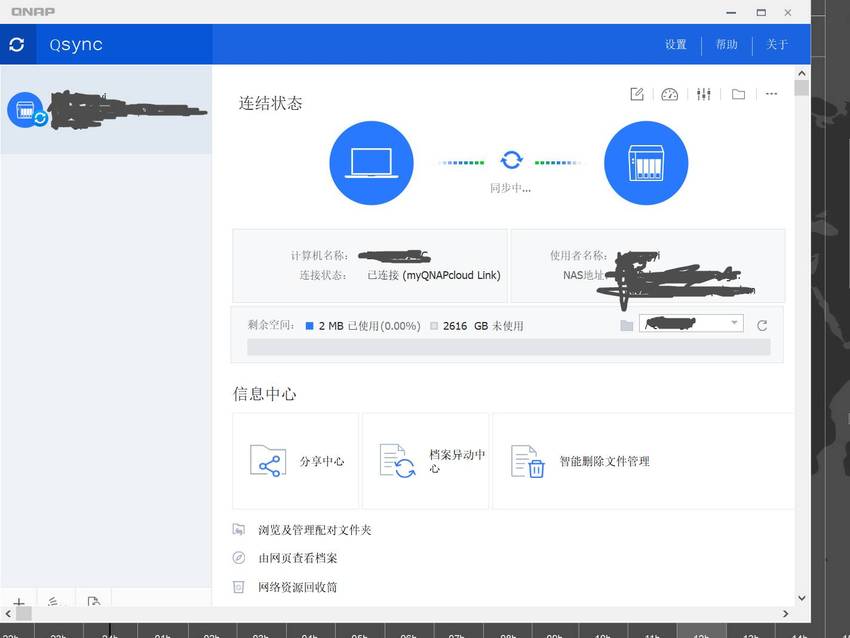Click the vertical scrollbar up arrow
The width and height of the screenshot is (850, 638).
802,73
